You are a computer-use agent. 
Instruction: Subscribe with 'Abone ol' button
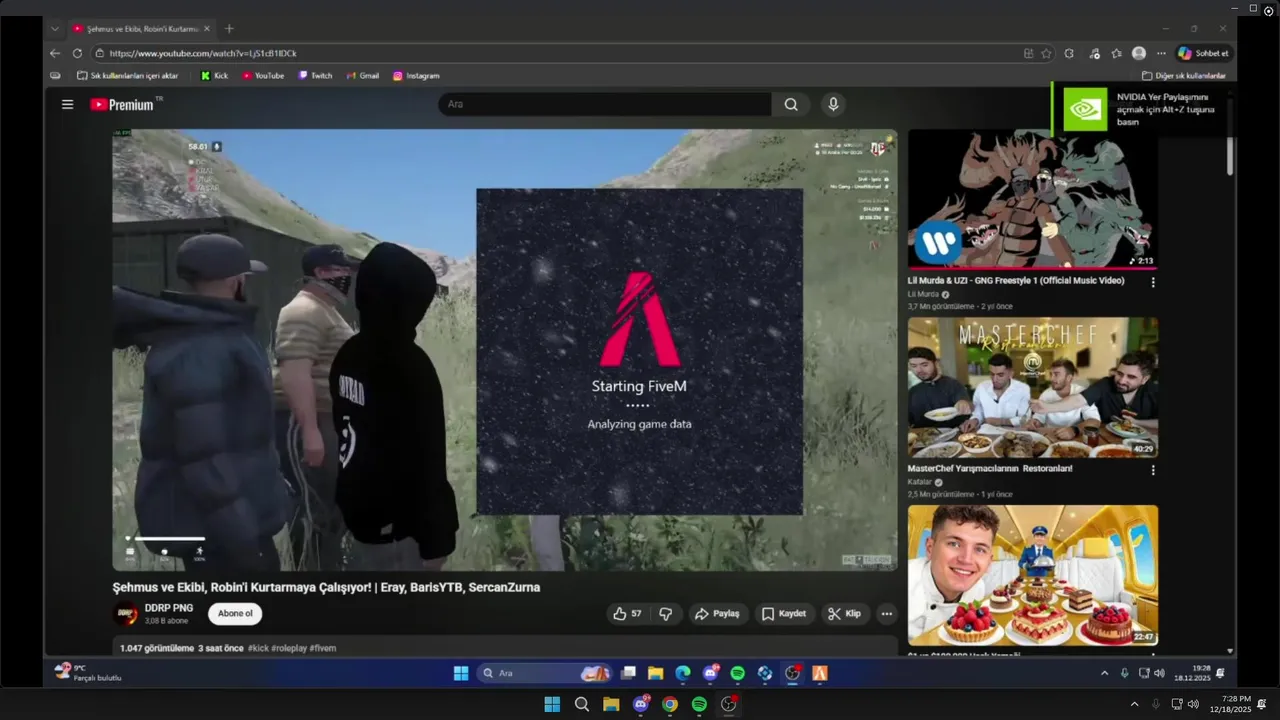235,613
